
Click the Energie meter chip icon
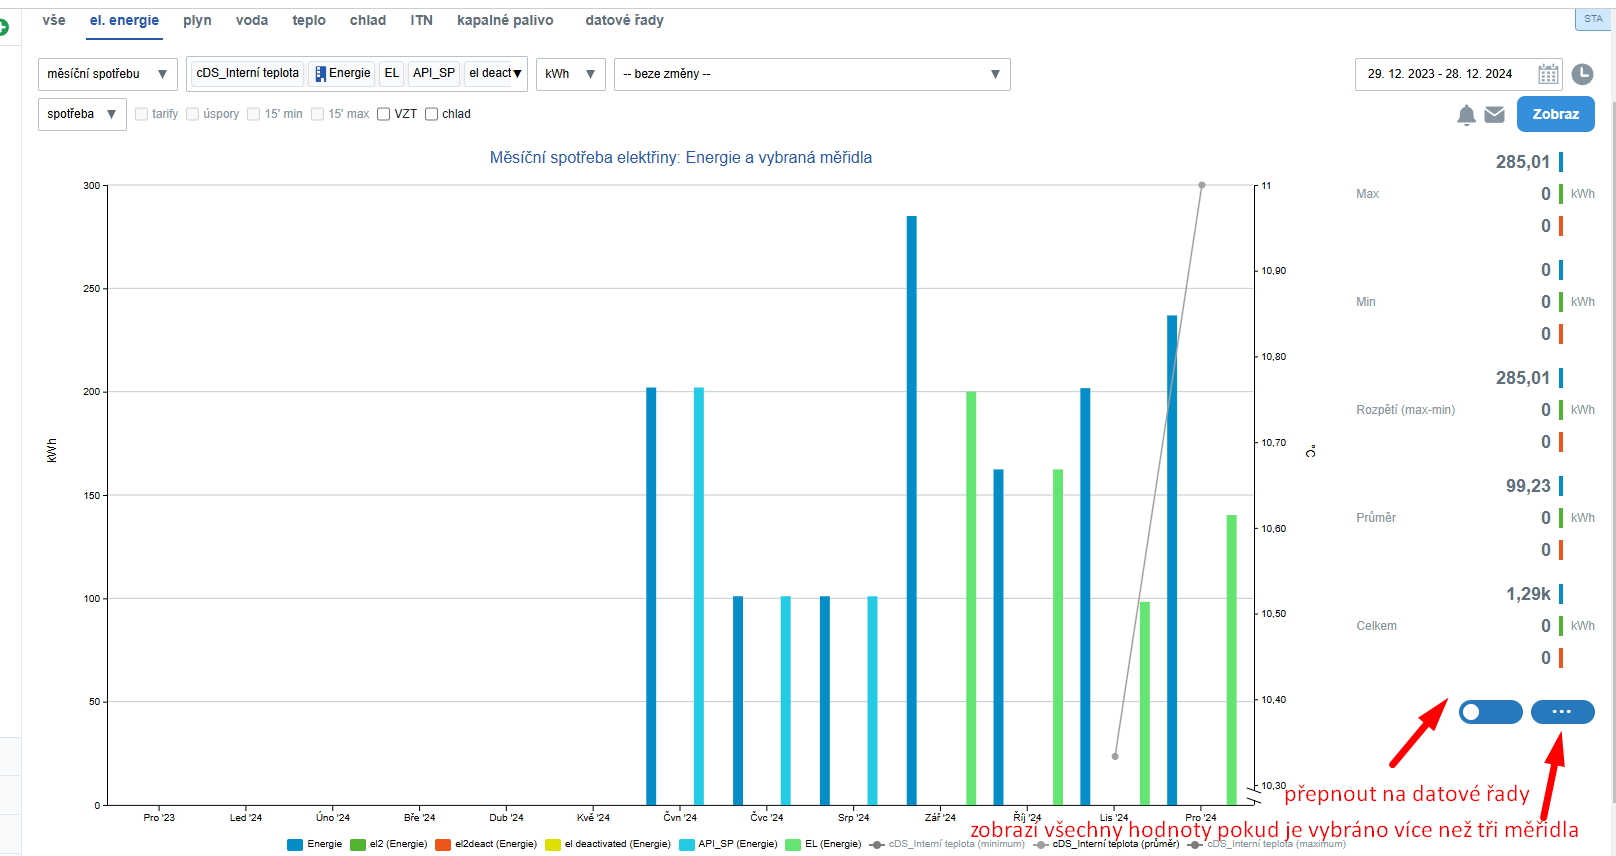pyautogui.click(x=321, y=74)
